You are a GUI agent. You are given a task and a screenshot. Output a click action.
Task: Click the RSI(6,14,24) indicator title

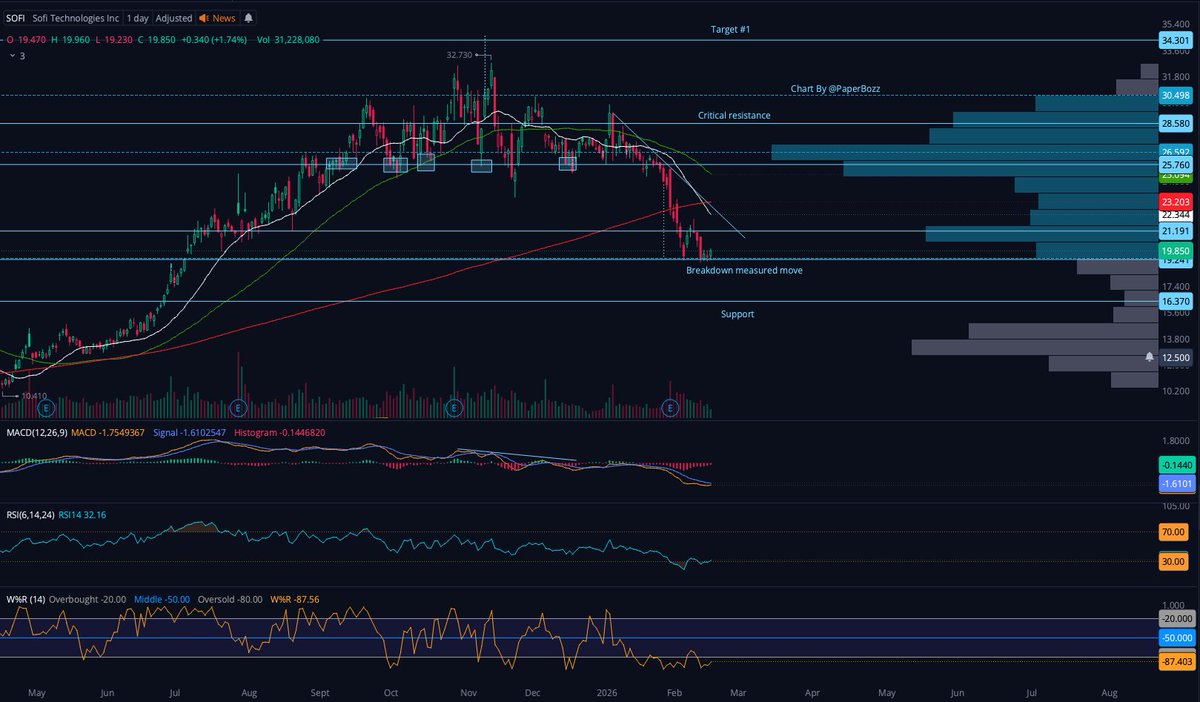30,515
